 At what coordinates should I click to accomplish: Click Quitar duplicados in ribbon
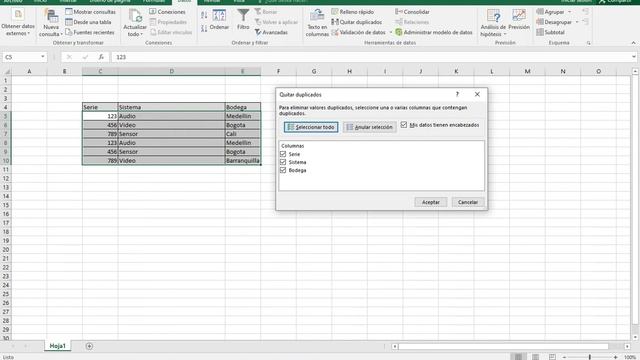click(x=357, y=22)
